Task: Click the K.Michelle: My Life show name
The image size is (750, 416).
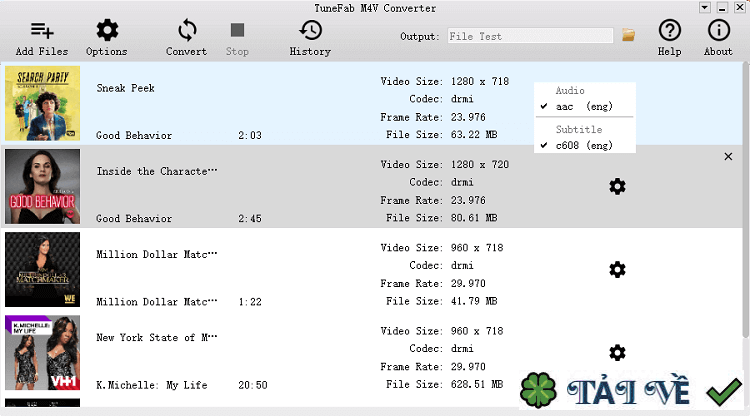Action: click(152, 385)
